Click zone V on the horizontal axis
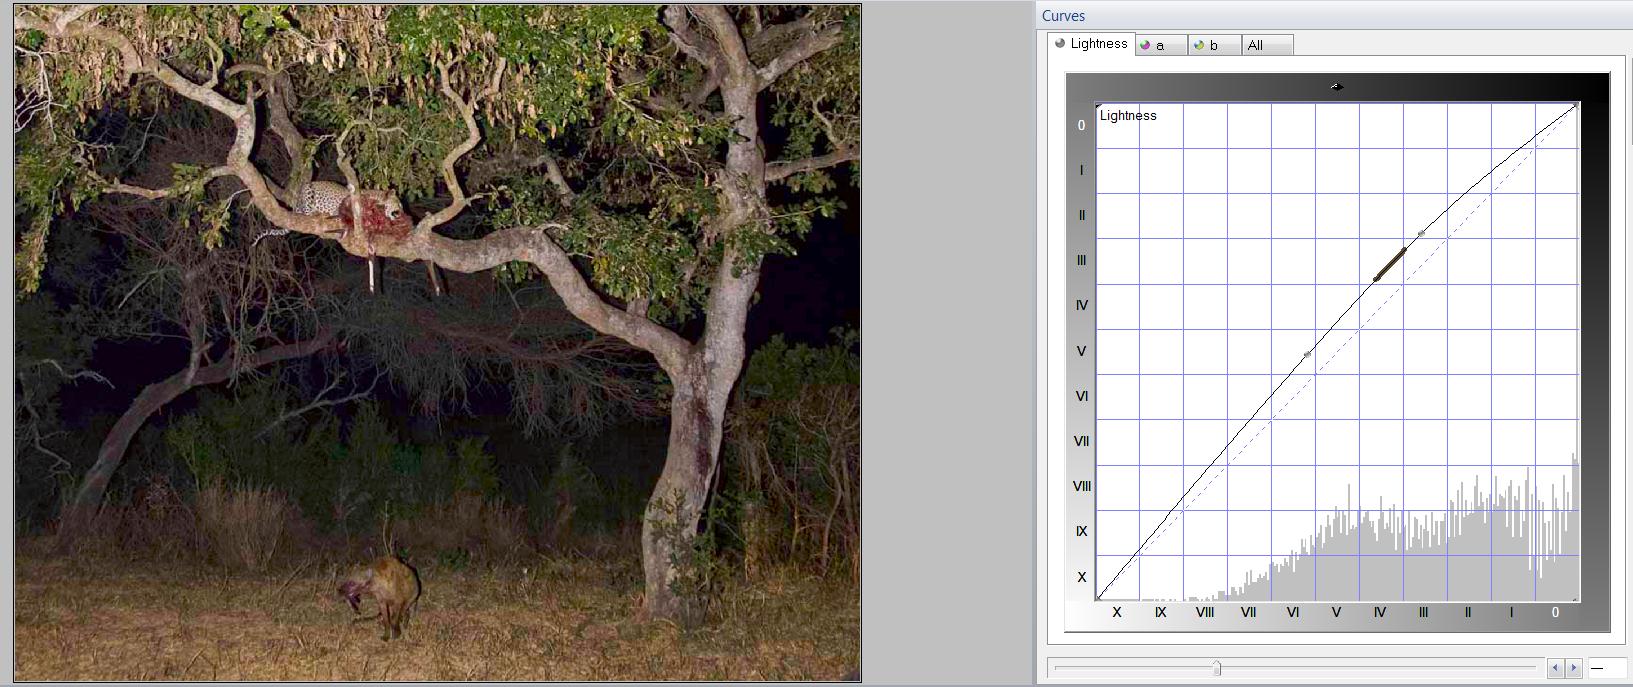Image resolution: width=1633 pixels, height=687 pixels. coord(1336,612)
